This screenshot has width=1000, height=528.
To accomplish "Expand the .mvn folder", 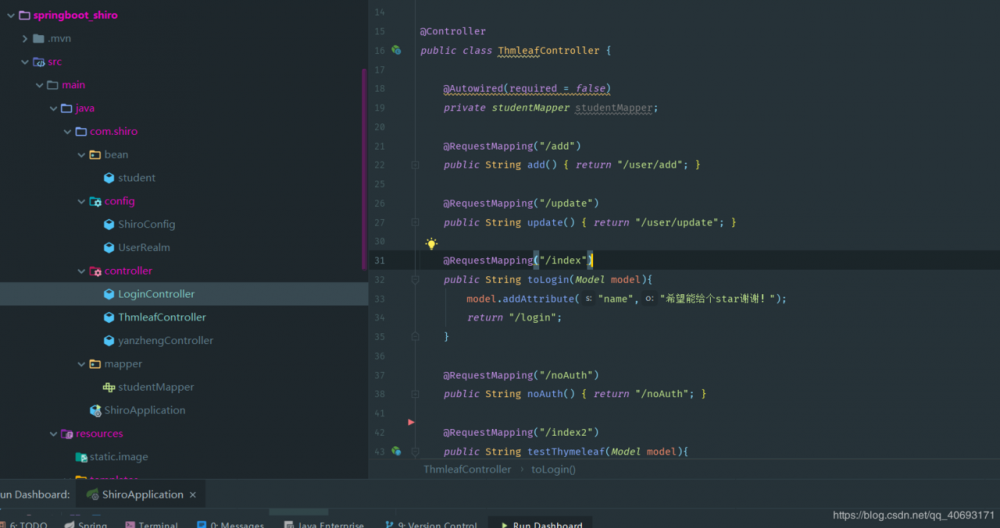I will pyautogui.click(x=25, y=39).
